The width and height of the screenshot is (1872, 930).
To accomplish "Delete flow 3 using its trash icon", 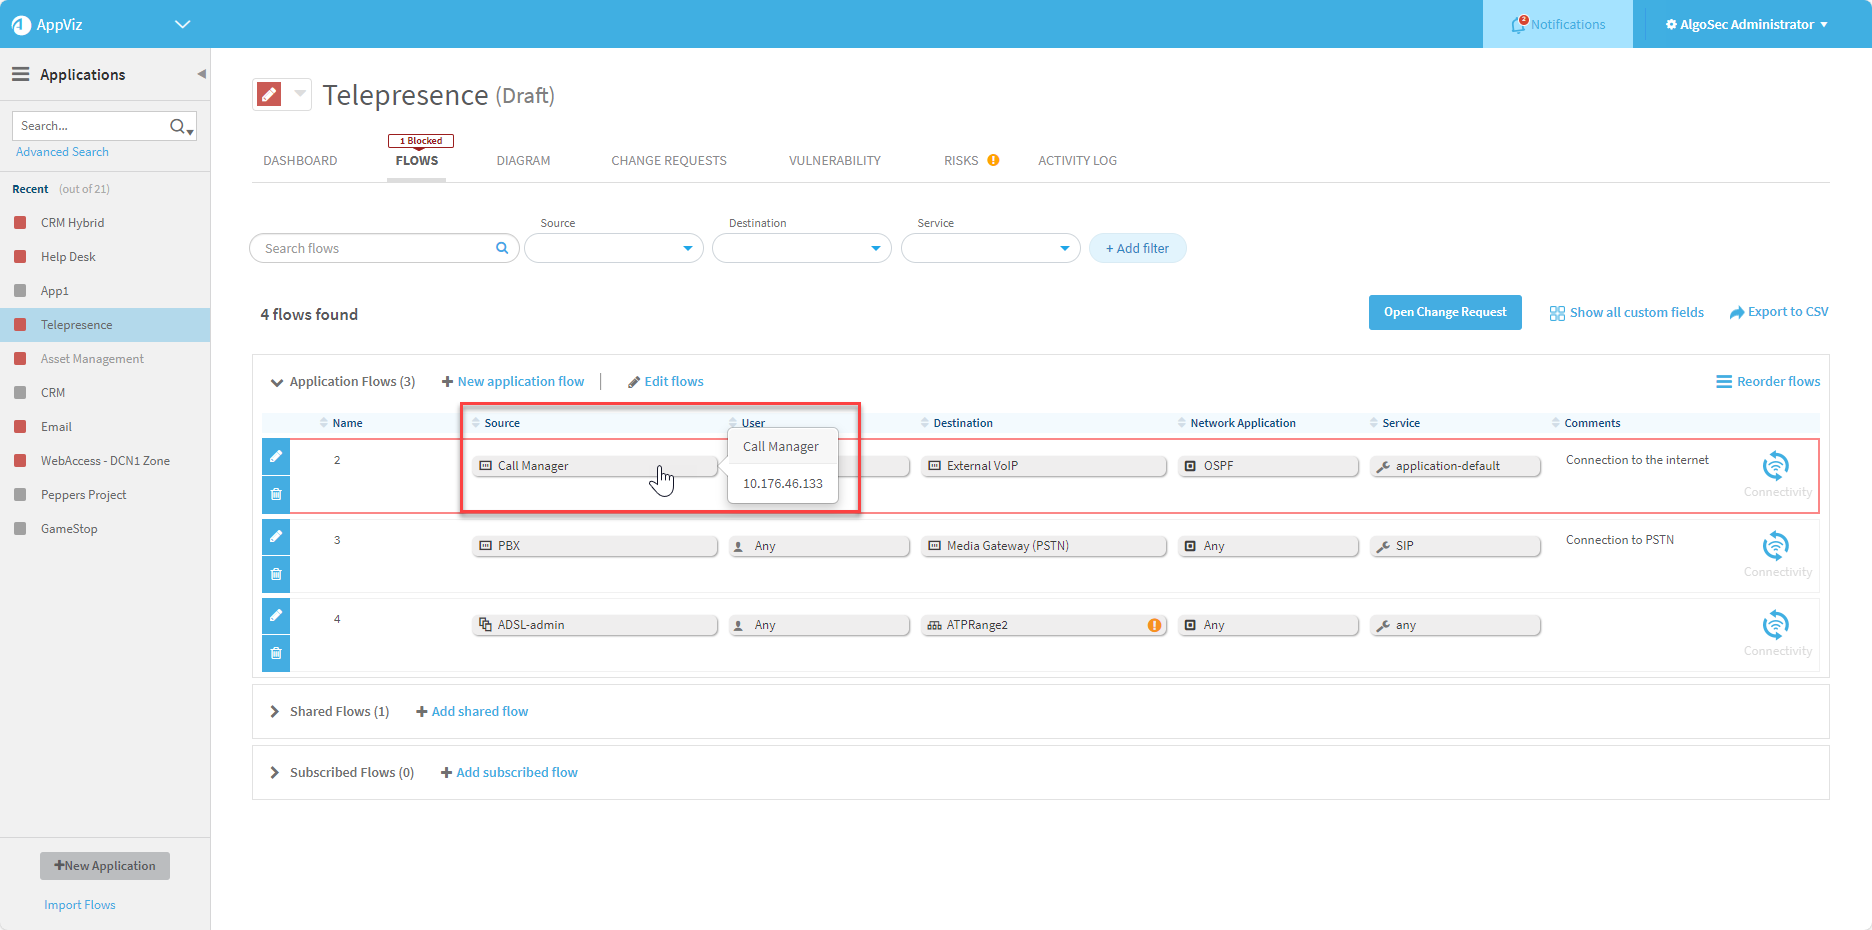I will pyautogui.click(x=276, y=574).
